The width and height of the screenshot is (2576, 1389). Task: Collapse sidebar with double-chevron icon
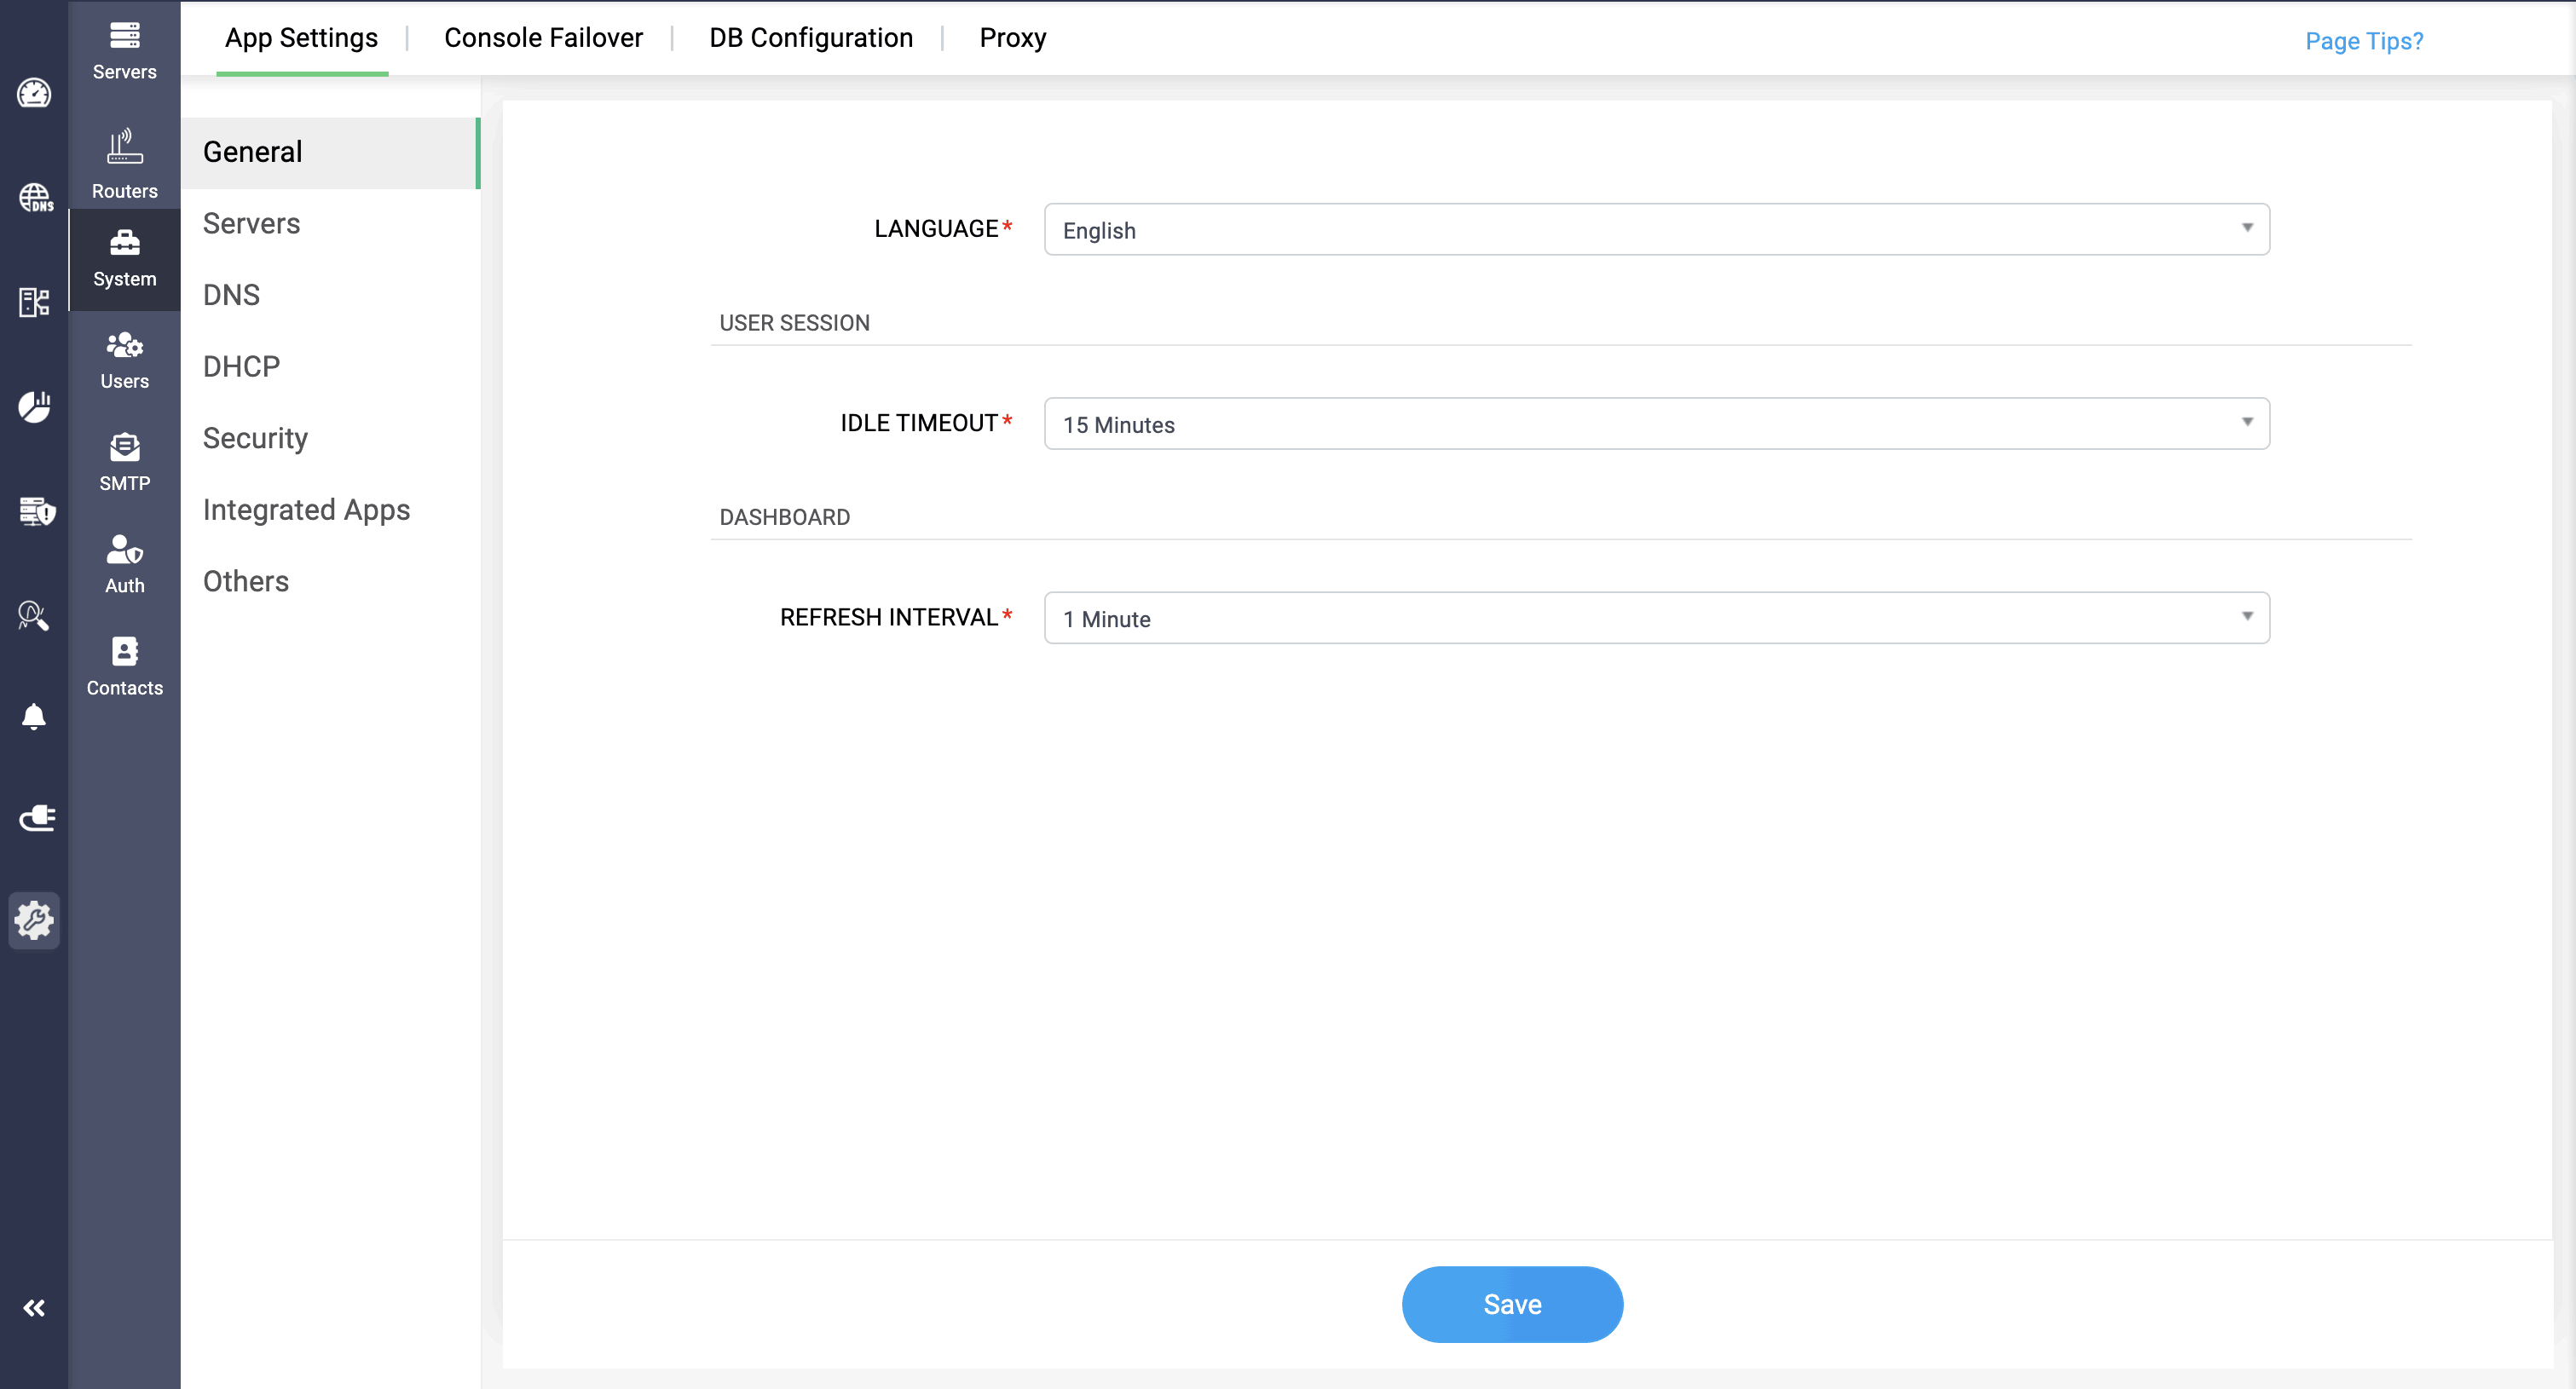pos(34,1307)
